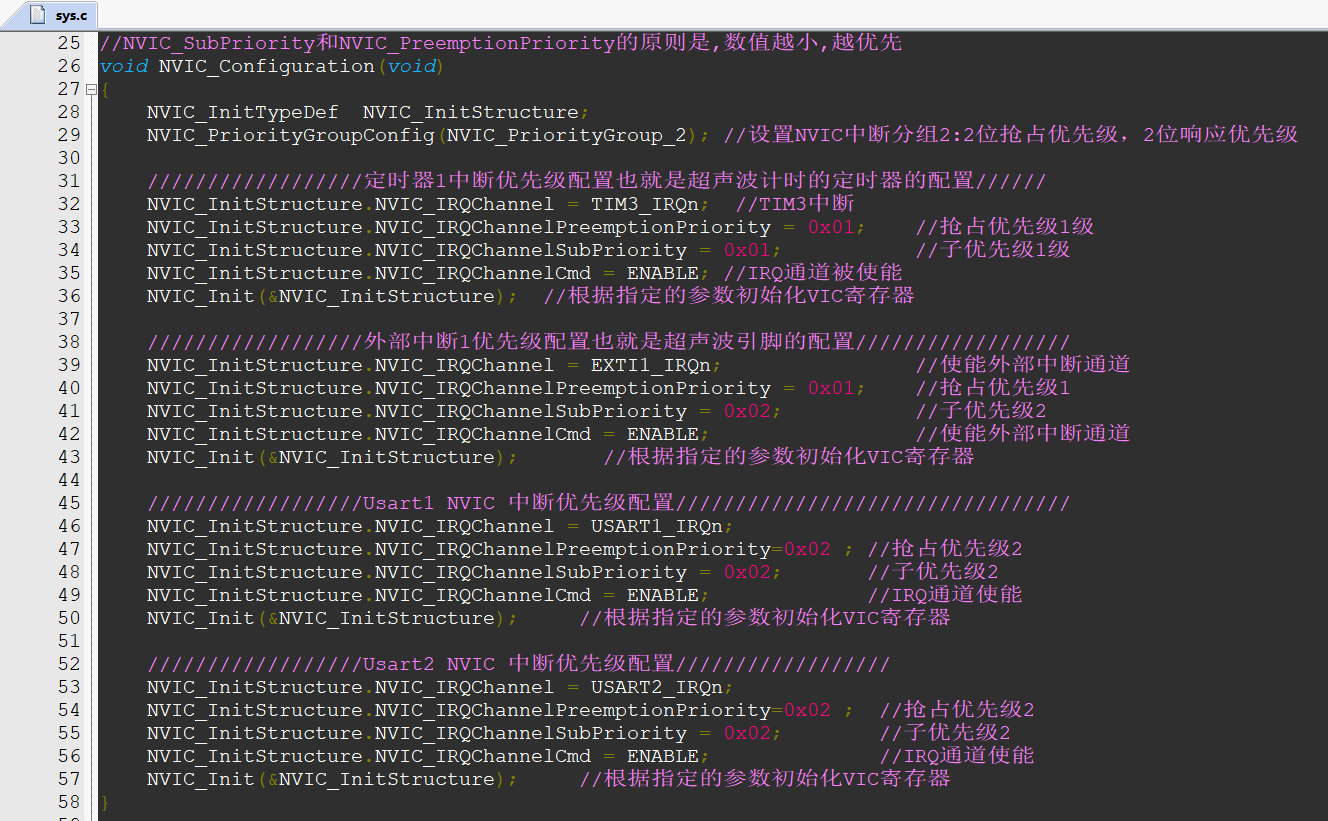The width and height of the screenshot is (1328, 821).
Task: Click the 0x02 value on line 54
Action: click(x=807, y=710)
